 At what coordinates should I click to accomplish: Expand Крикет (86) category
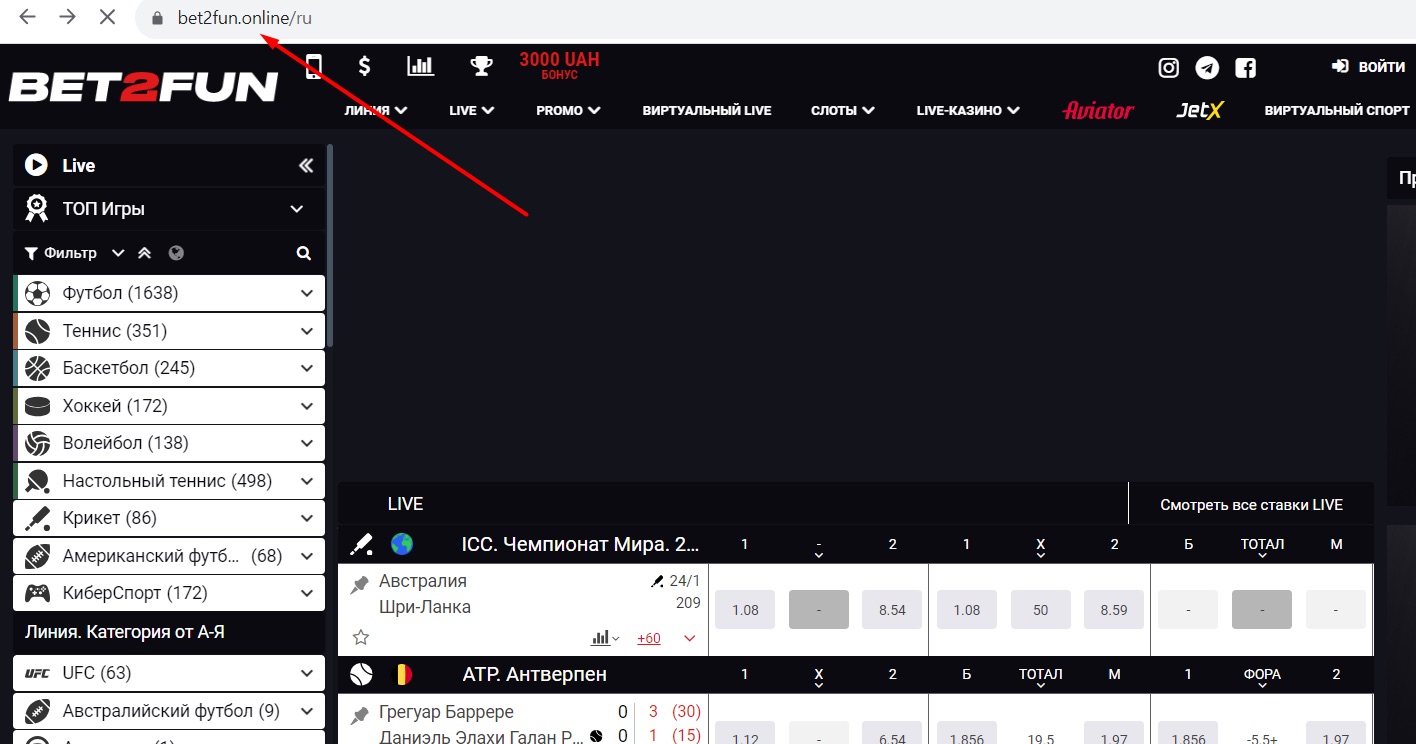pos(169,518)
